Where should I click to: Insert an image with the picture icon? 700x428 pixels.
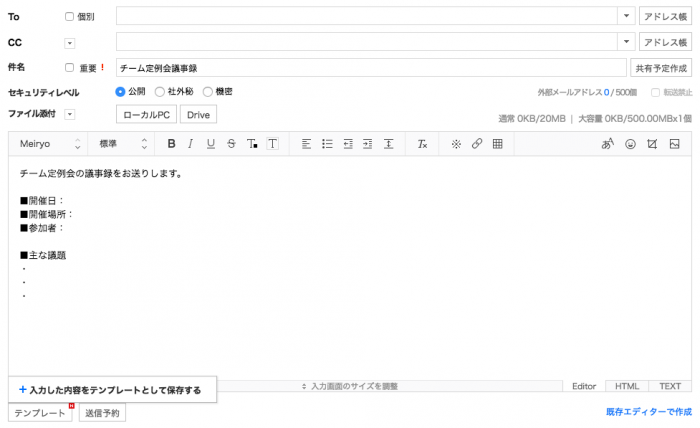pyautogui.click(x=675, y=144)
